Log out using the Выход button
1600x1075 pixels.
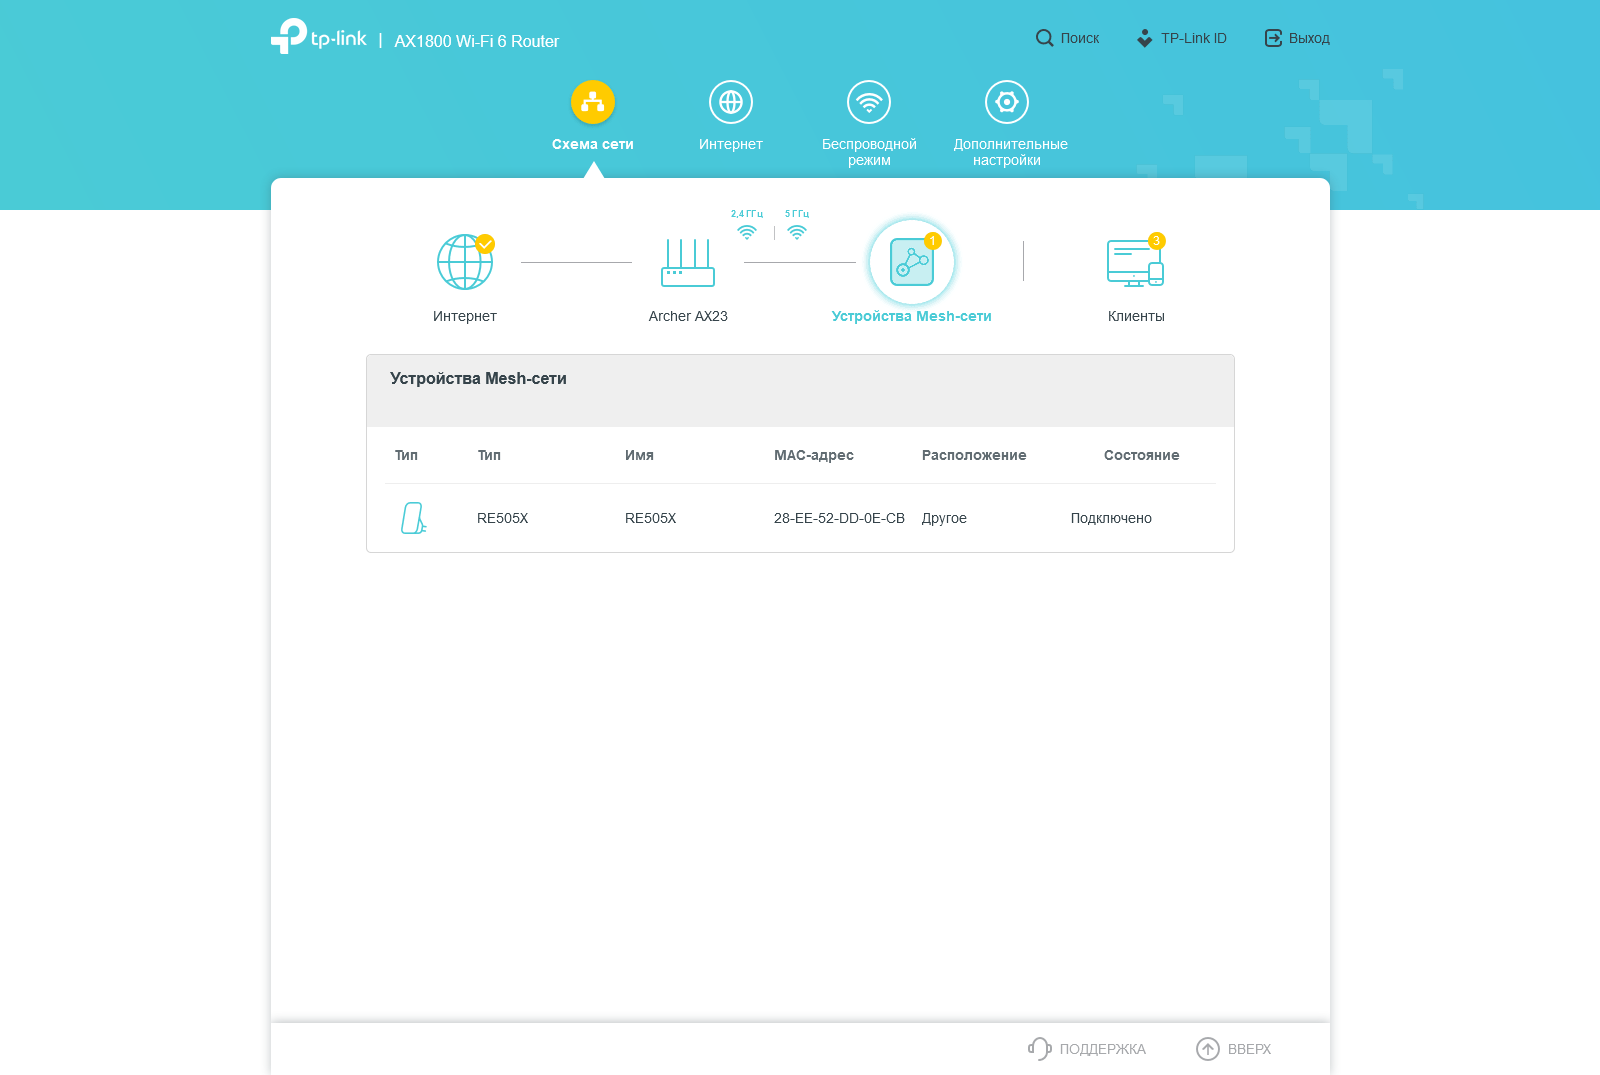point(1297,38)
